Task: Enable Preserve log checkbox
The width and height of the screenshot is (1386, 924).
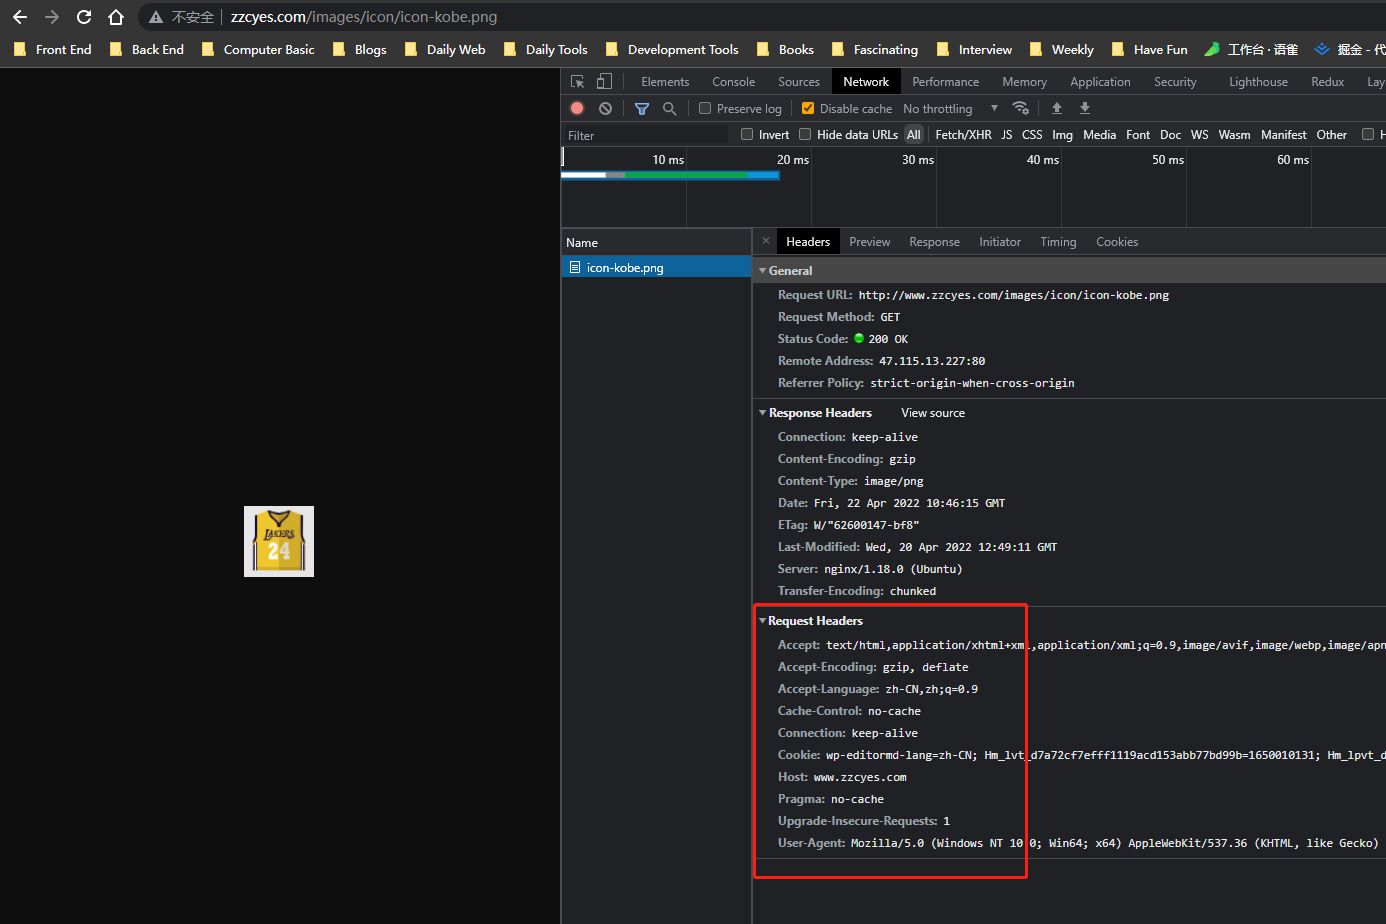Action: (705, 108)
